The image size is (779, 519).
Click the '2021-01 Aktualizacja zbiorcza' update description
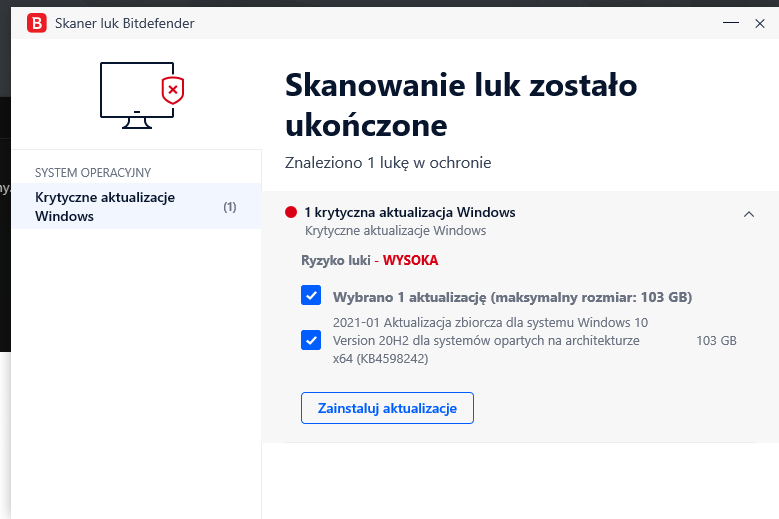tap(490, 341)
